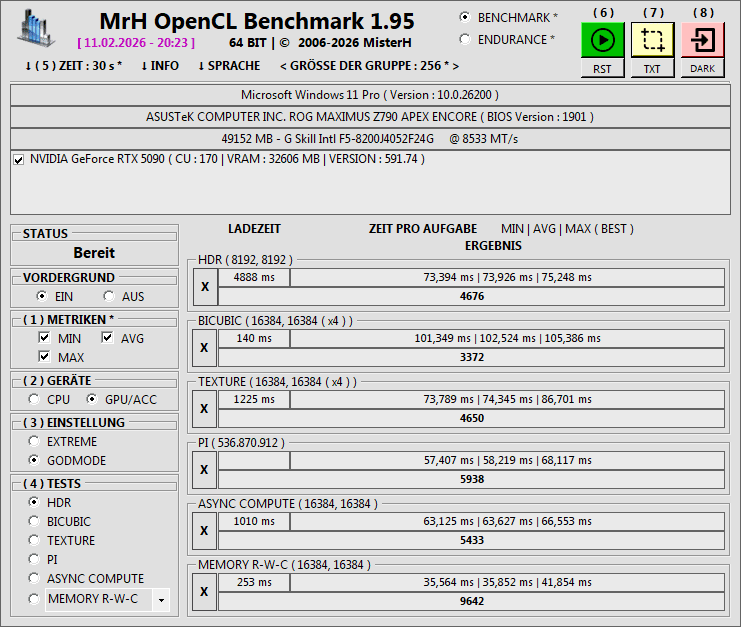
Task: Choose the GODMODE setting
Action: pyautogui.click(x=34, y=460)
